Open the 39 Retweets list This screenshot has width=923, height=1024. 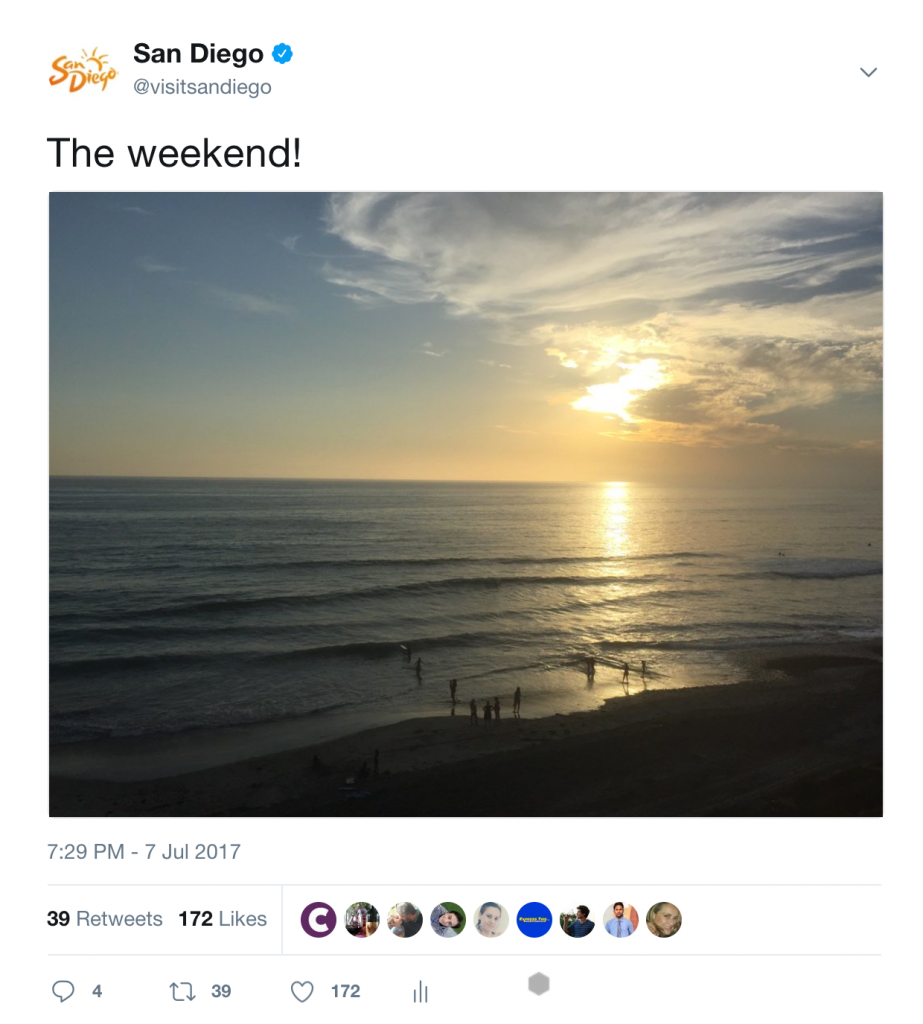[105, 919]
